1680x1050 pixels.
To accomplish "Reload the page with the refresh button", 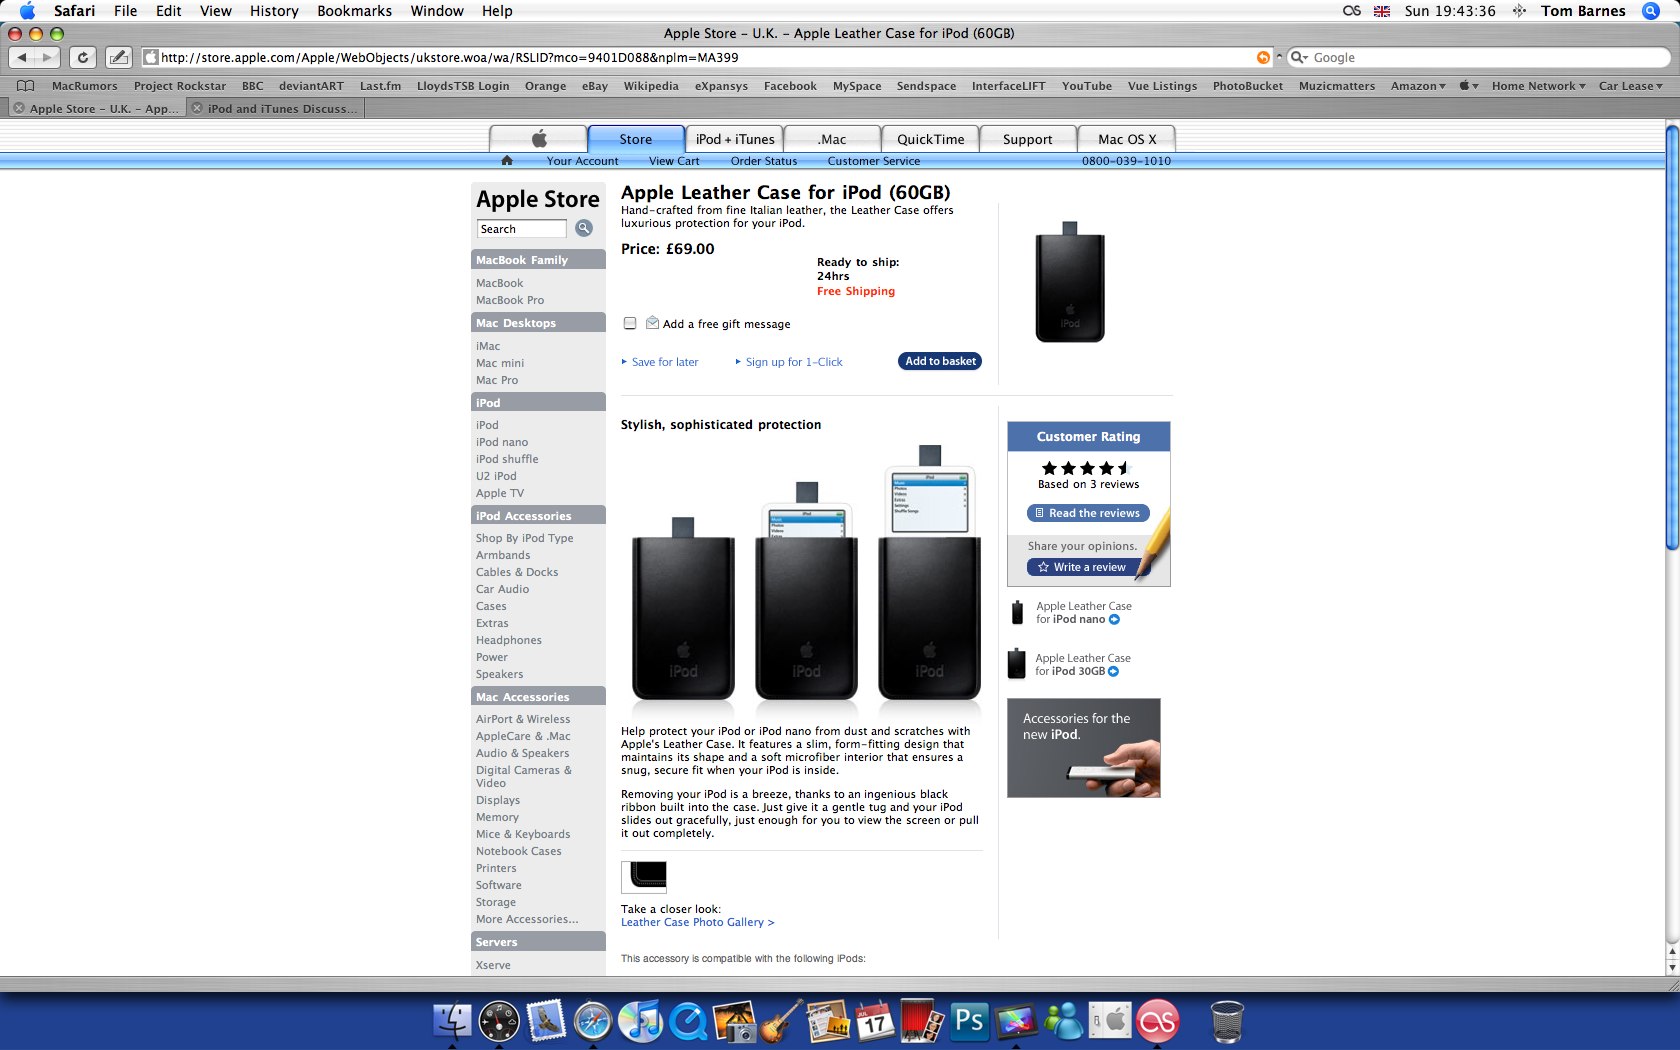I will tap(83, 57).
